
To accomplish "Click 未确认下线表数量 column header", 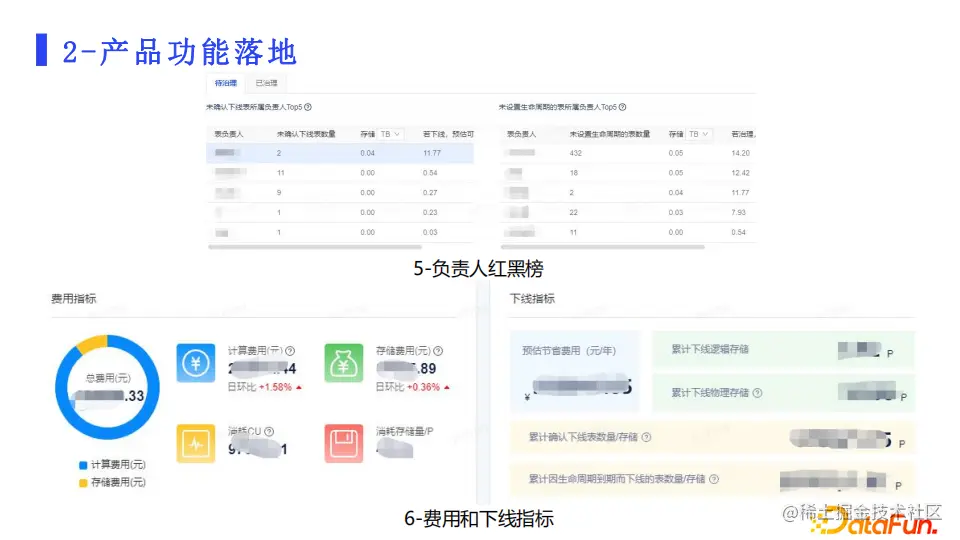I will point(306,134).
